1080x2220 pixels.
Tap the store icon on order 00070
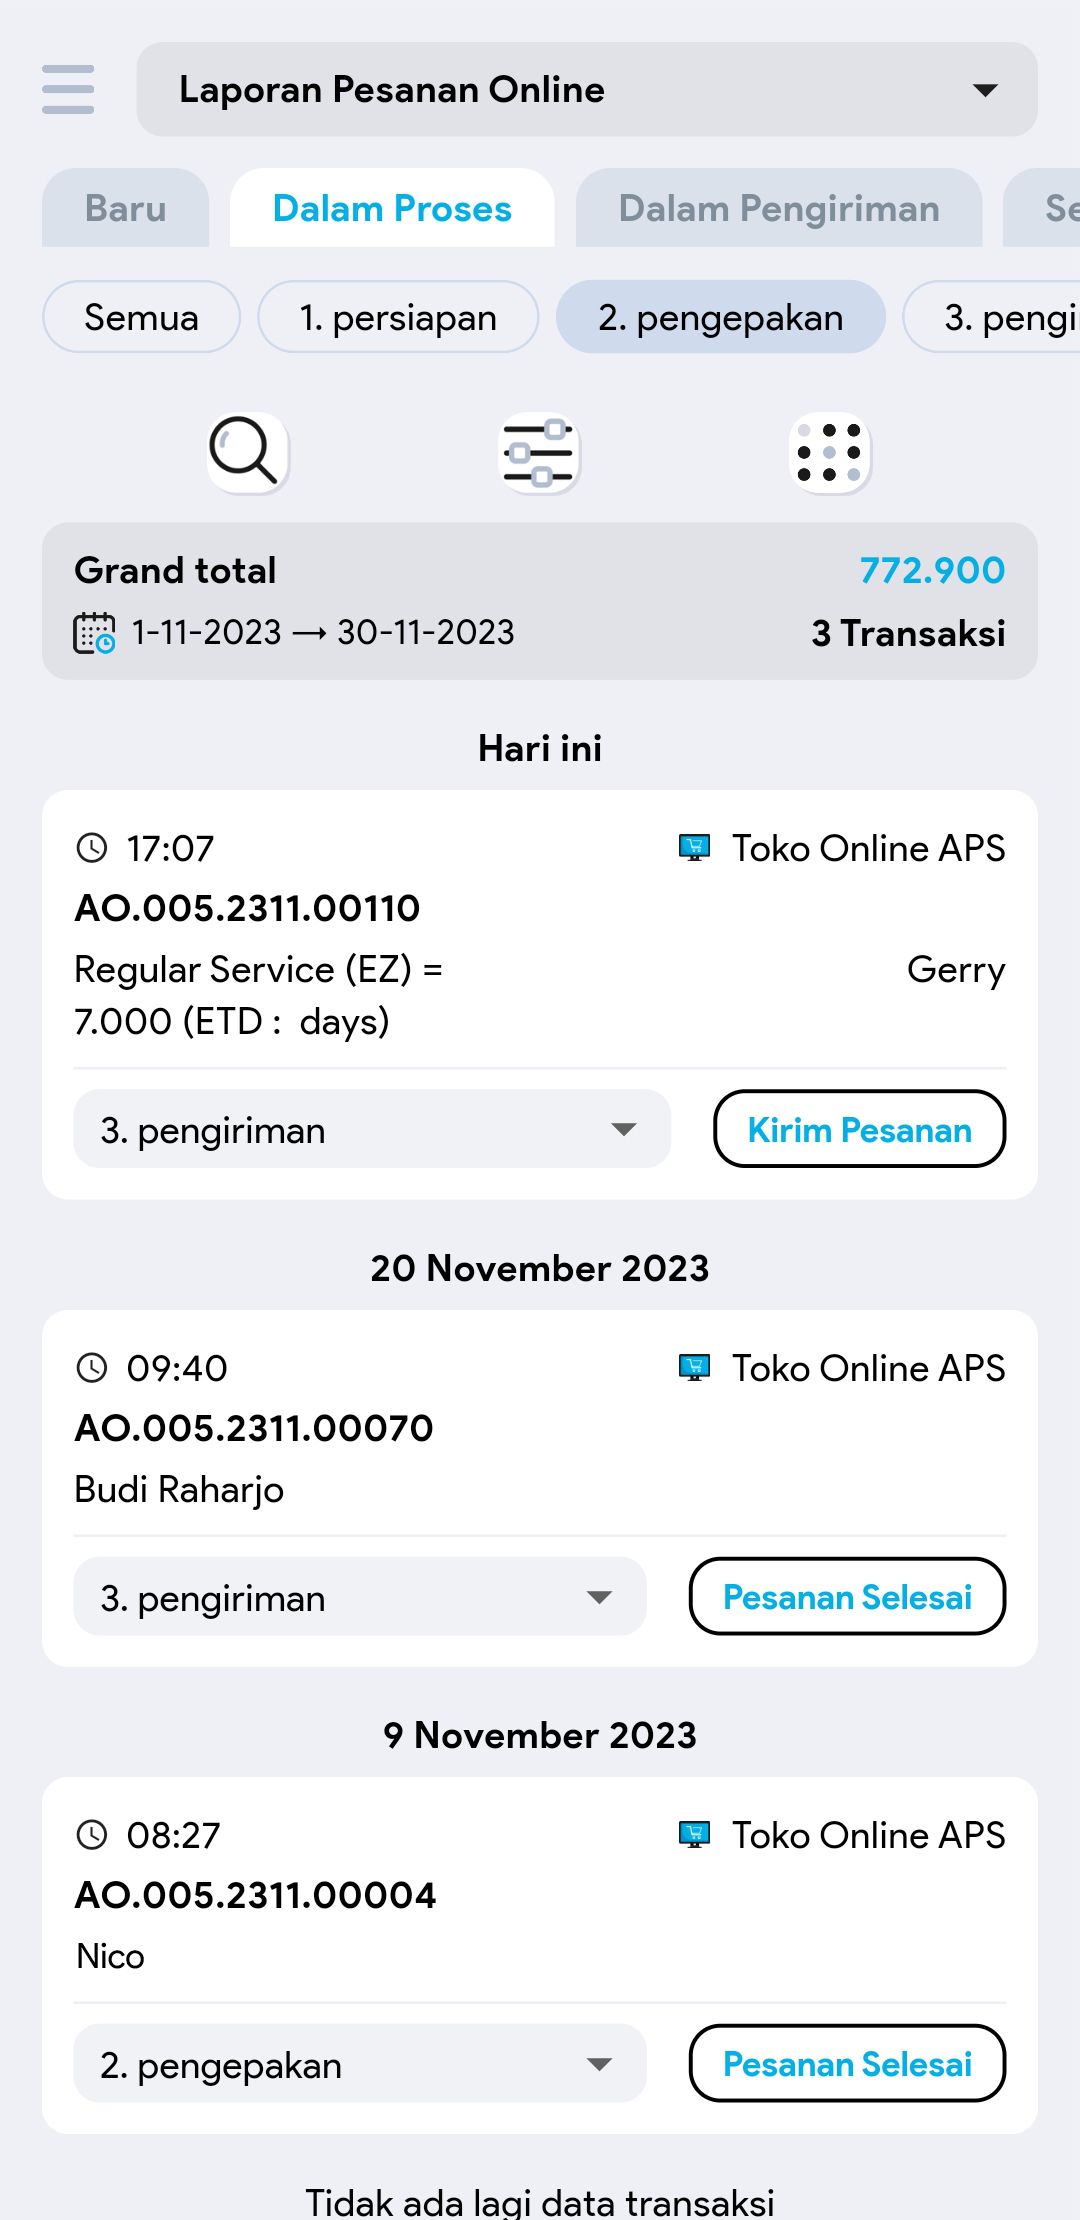(694, 1368)
